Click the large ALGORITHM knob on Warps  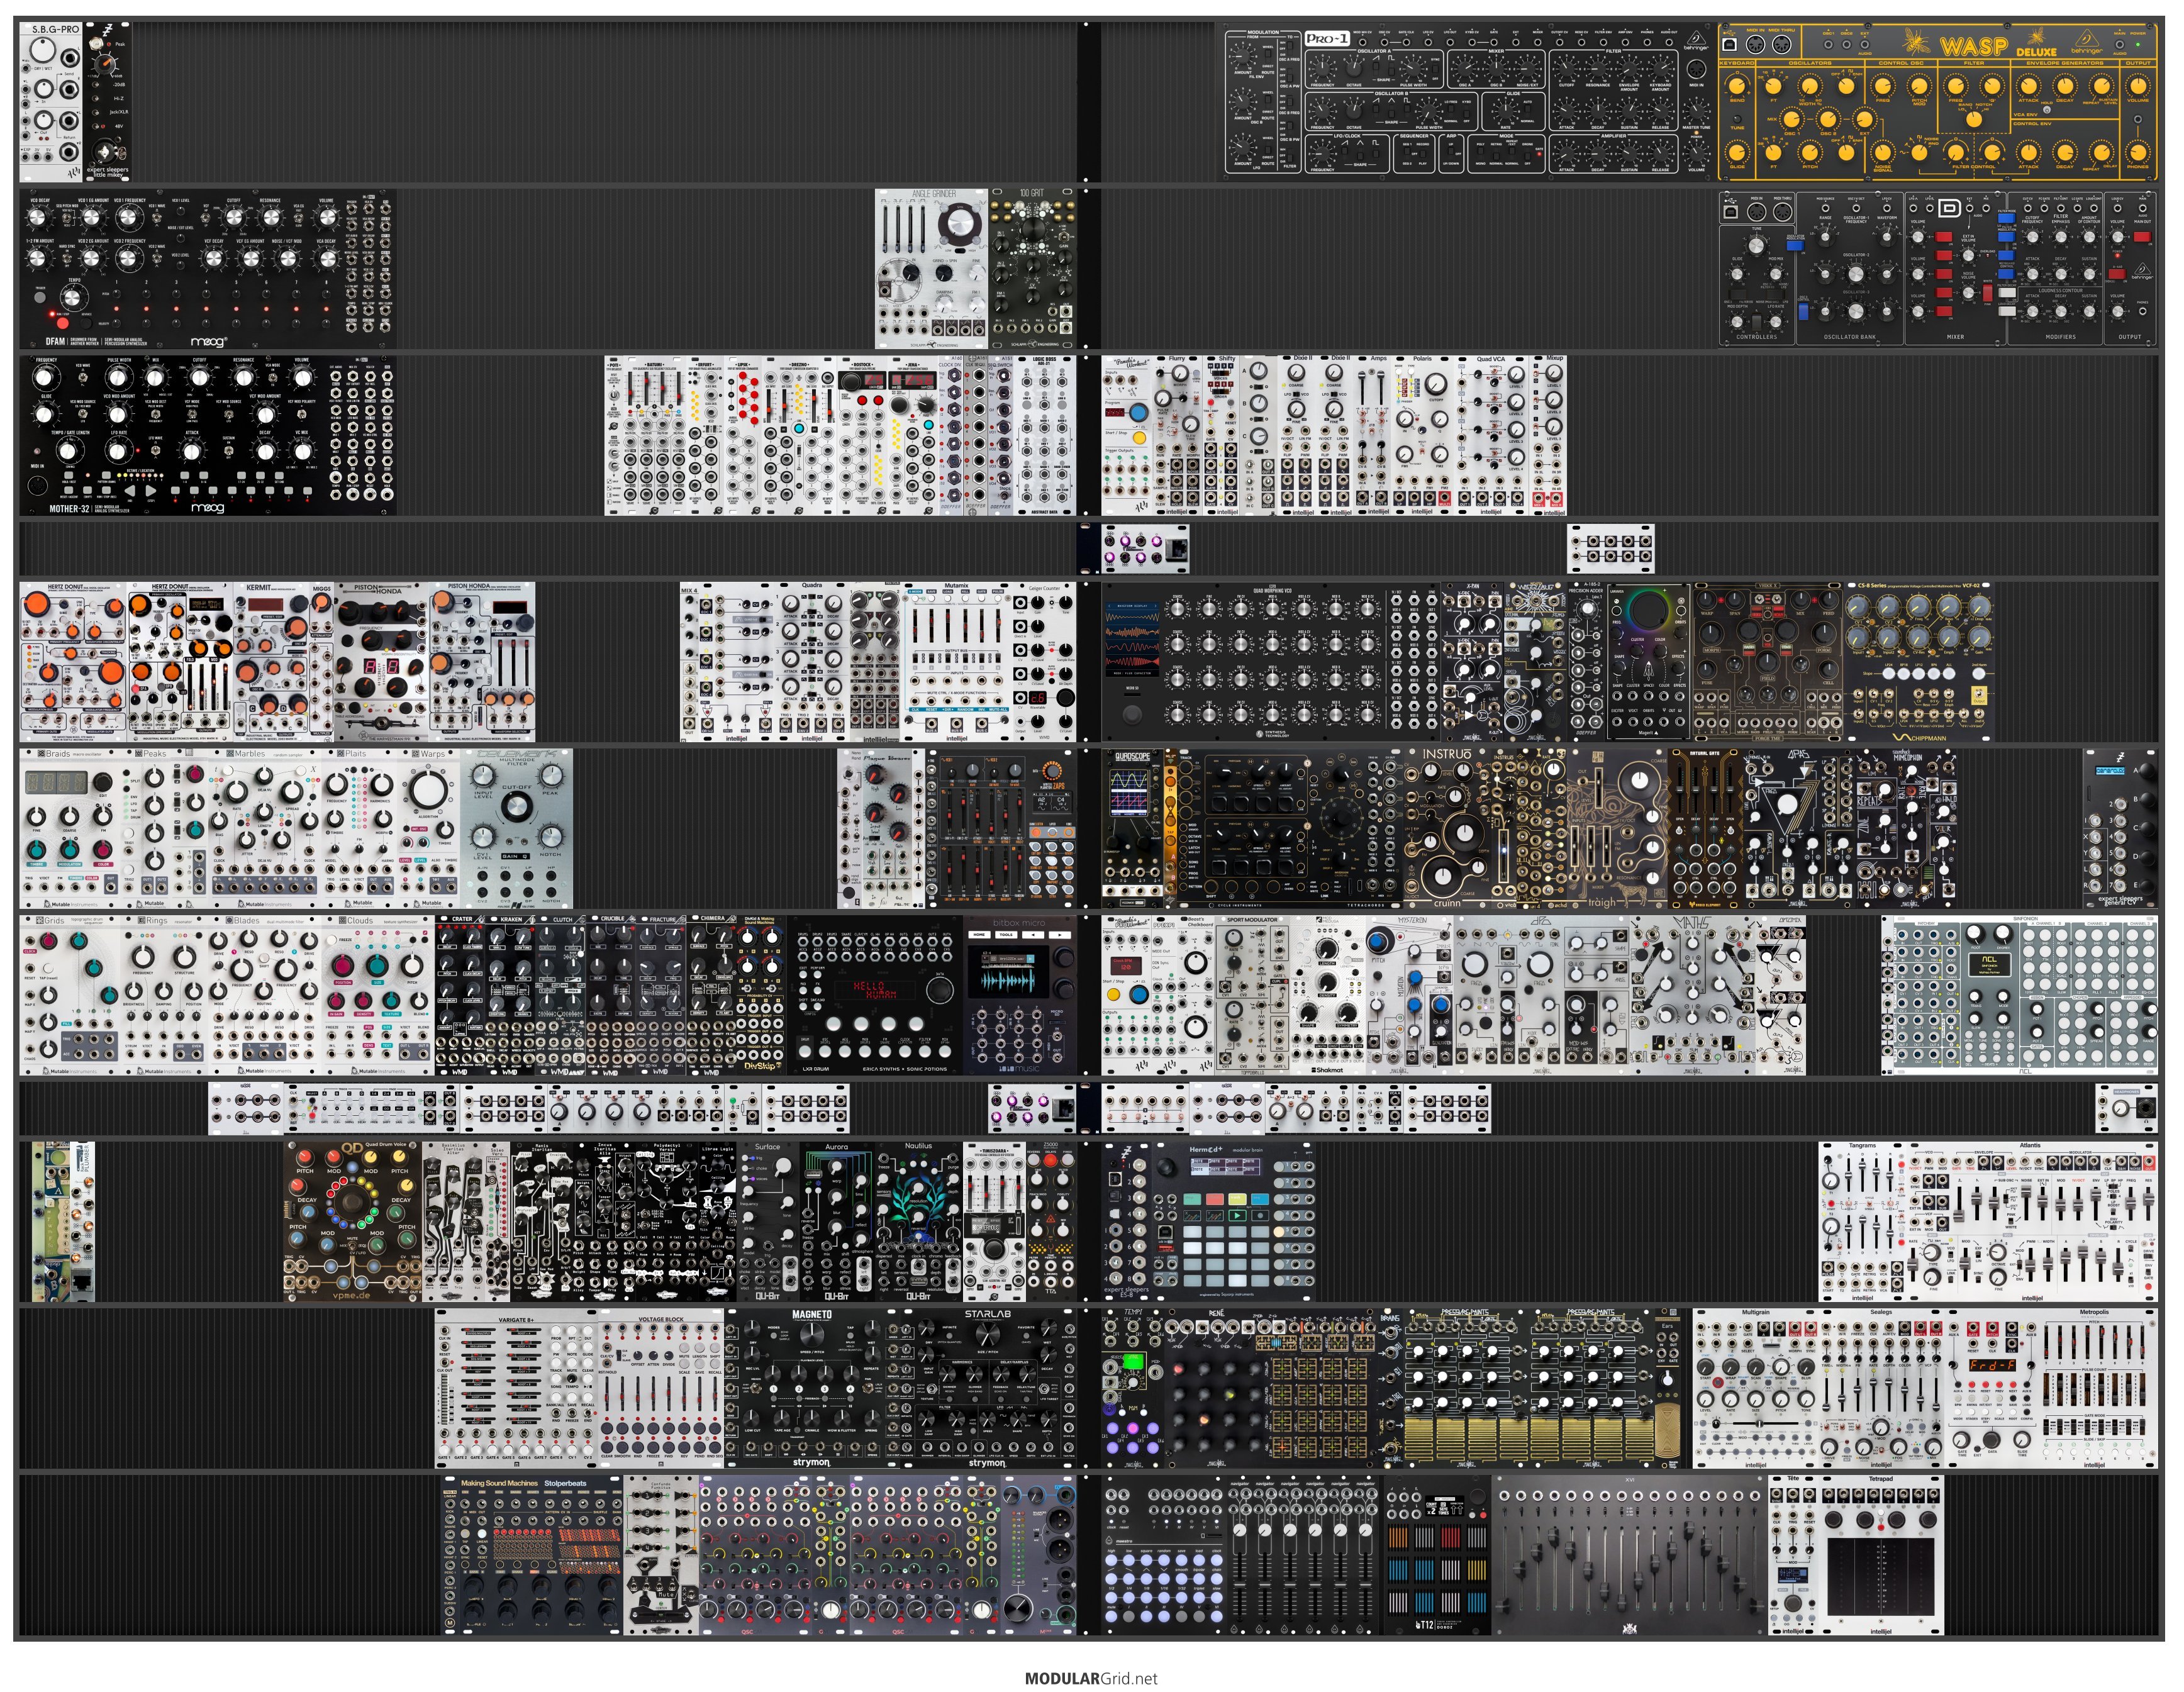[x=429, y=790]
